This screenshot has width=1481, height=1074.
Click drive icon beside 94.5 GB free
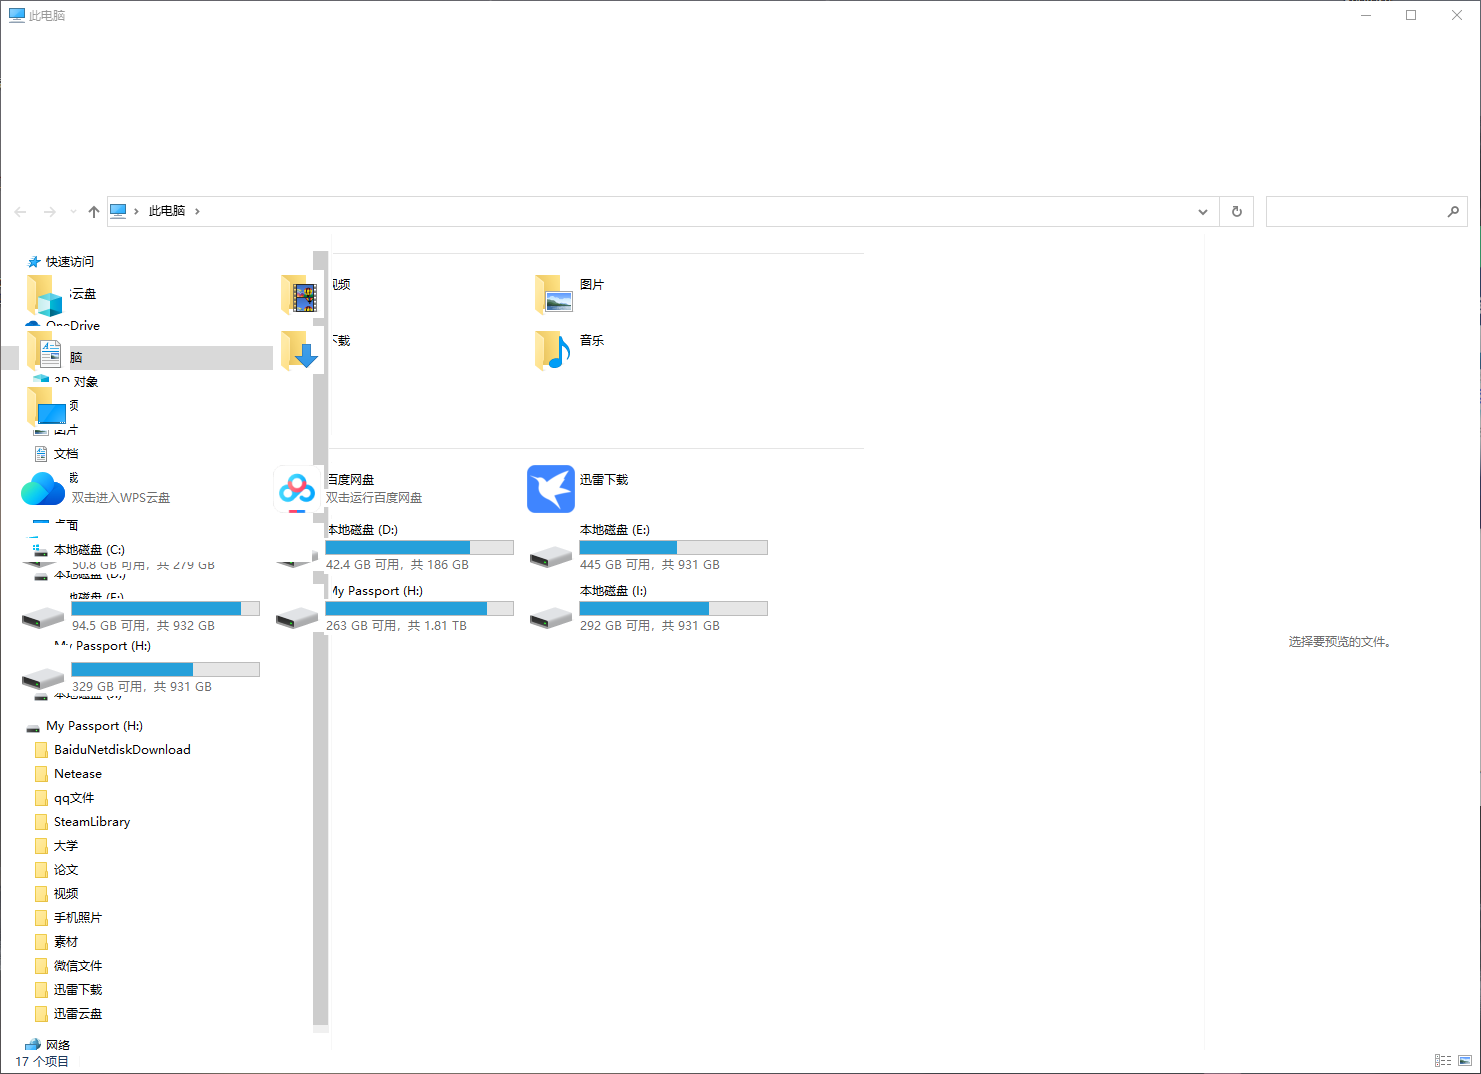43,617
